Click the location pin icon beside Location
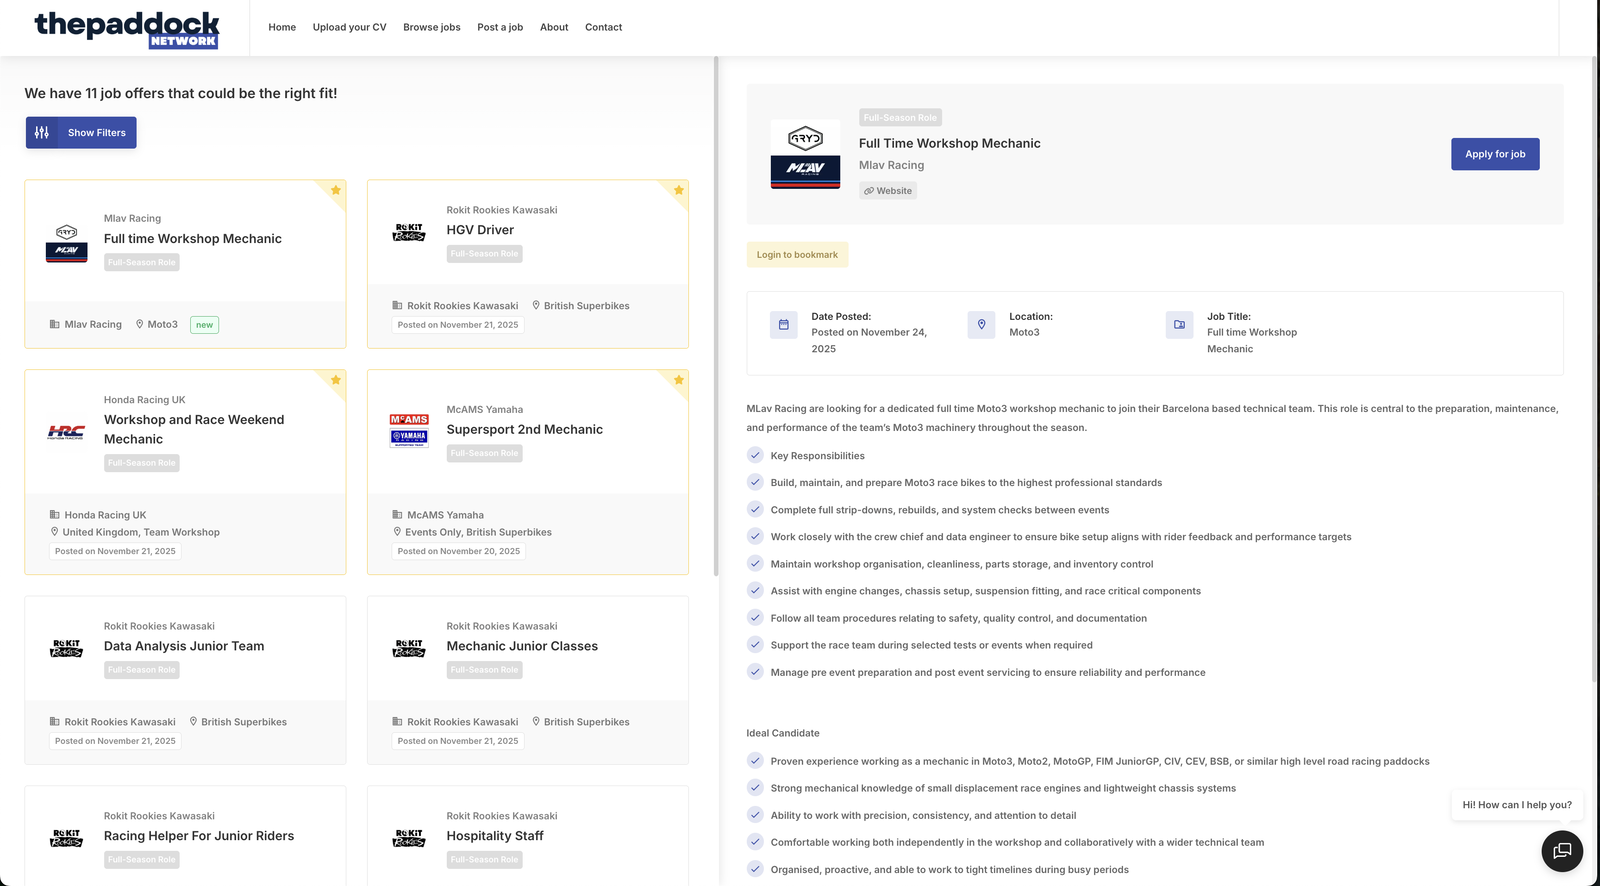The height and width of the screenshot is (886, 1600). (981, 325)
